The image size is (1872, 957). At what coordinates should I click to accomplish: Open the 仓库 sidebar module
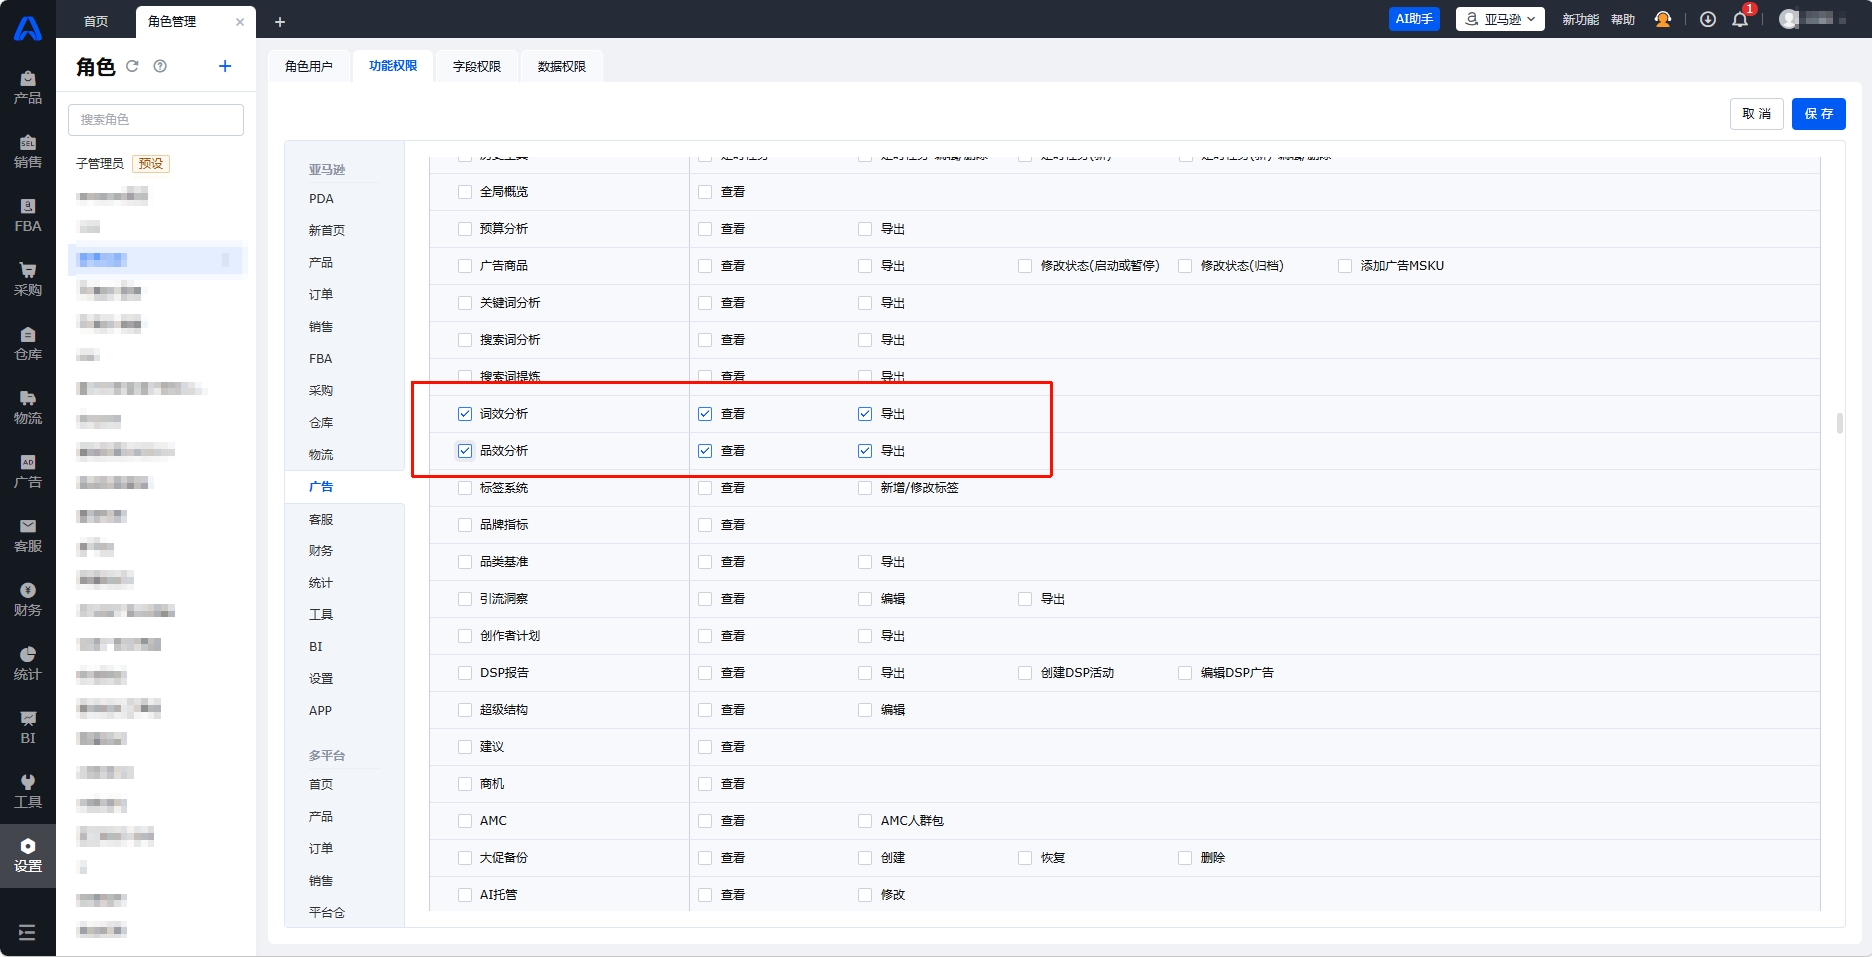(28, 344)
